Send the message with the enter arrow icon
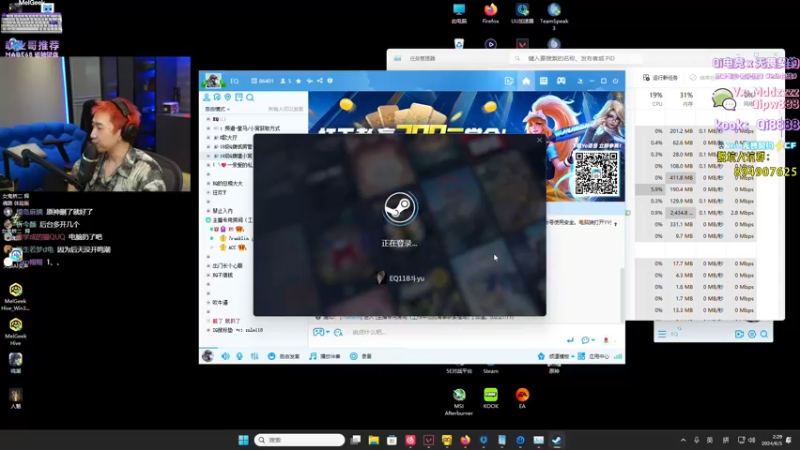Viewport: 800px width, 450px height. coord(570,340)
